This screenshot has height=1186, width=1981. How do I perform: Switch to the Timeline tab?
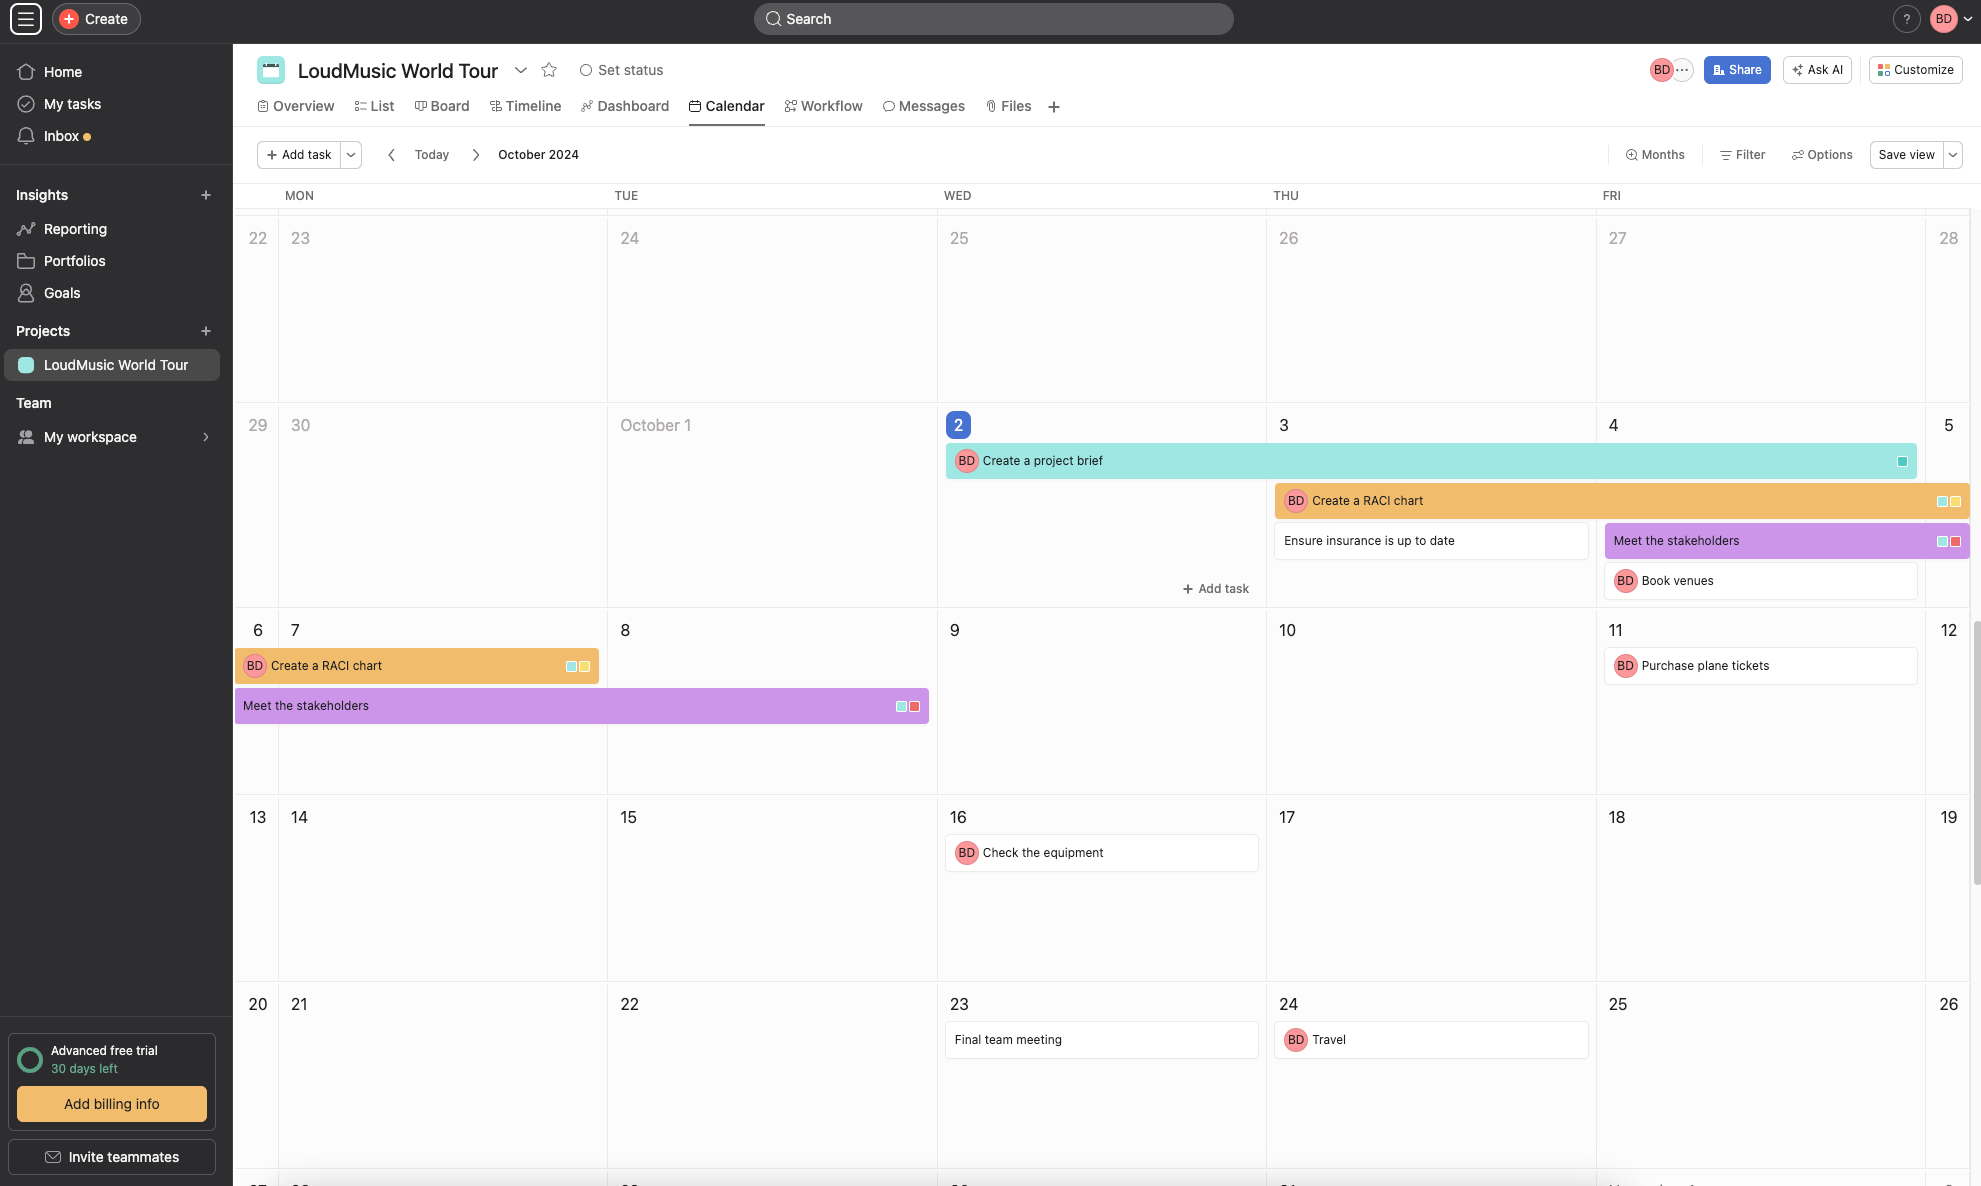[x=526, y=106]
